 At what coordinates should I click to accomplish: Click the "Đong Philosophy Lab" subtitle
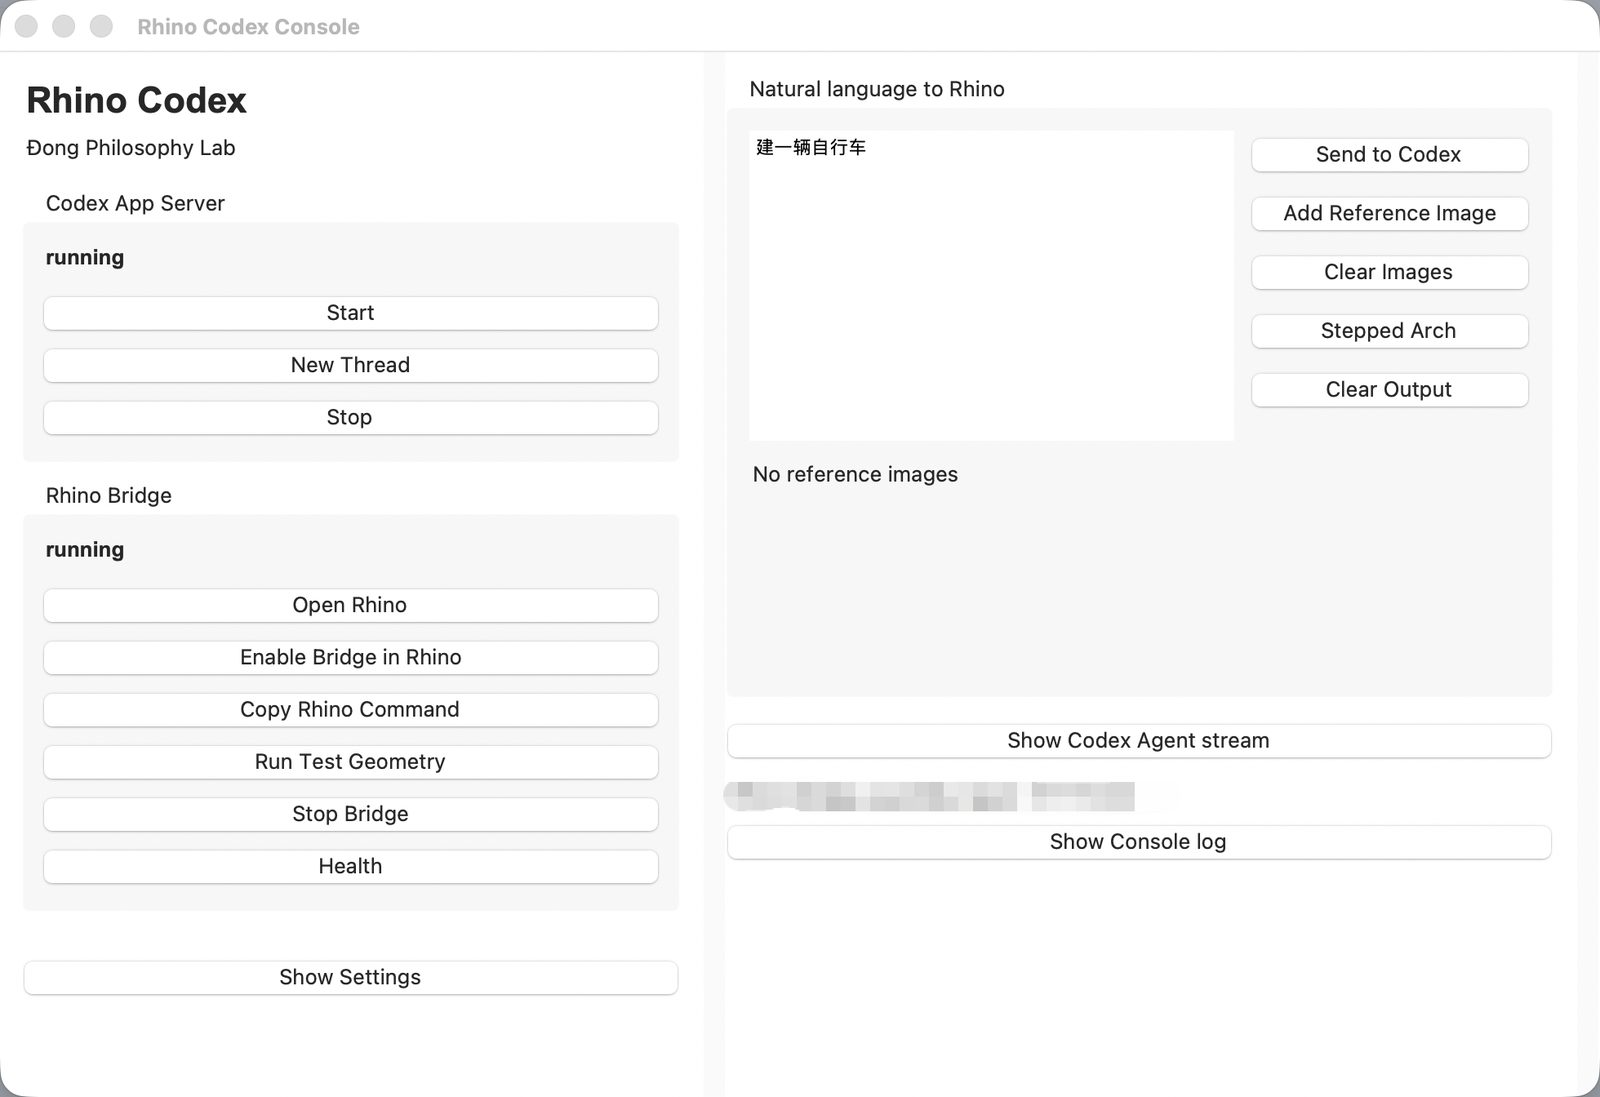[x=131, y=148]
